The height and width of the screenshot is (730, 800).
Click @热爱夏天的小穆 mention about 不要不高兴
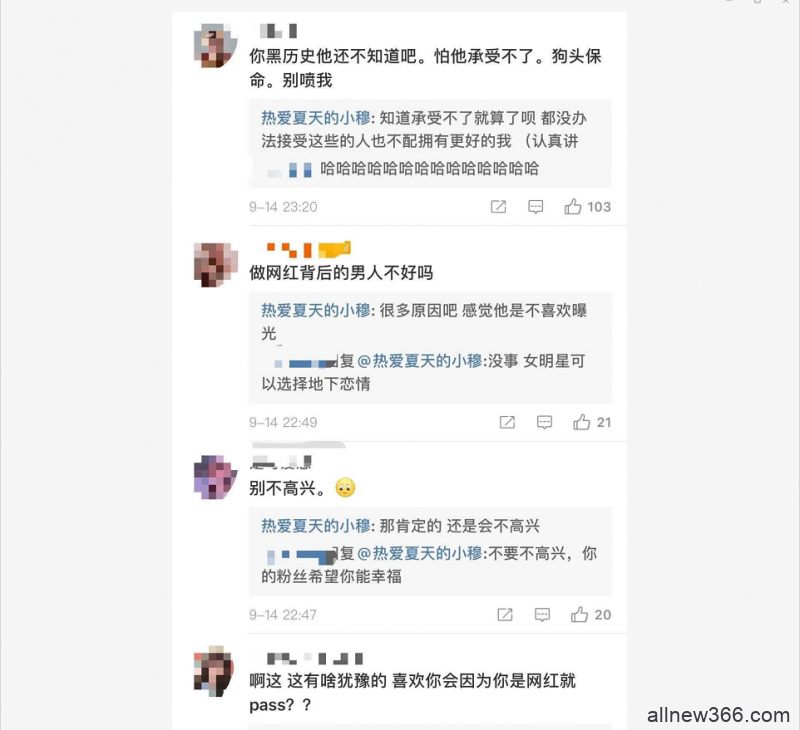point(419,553)
